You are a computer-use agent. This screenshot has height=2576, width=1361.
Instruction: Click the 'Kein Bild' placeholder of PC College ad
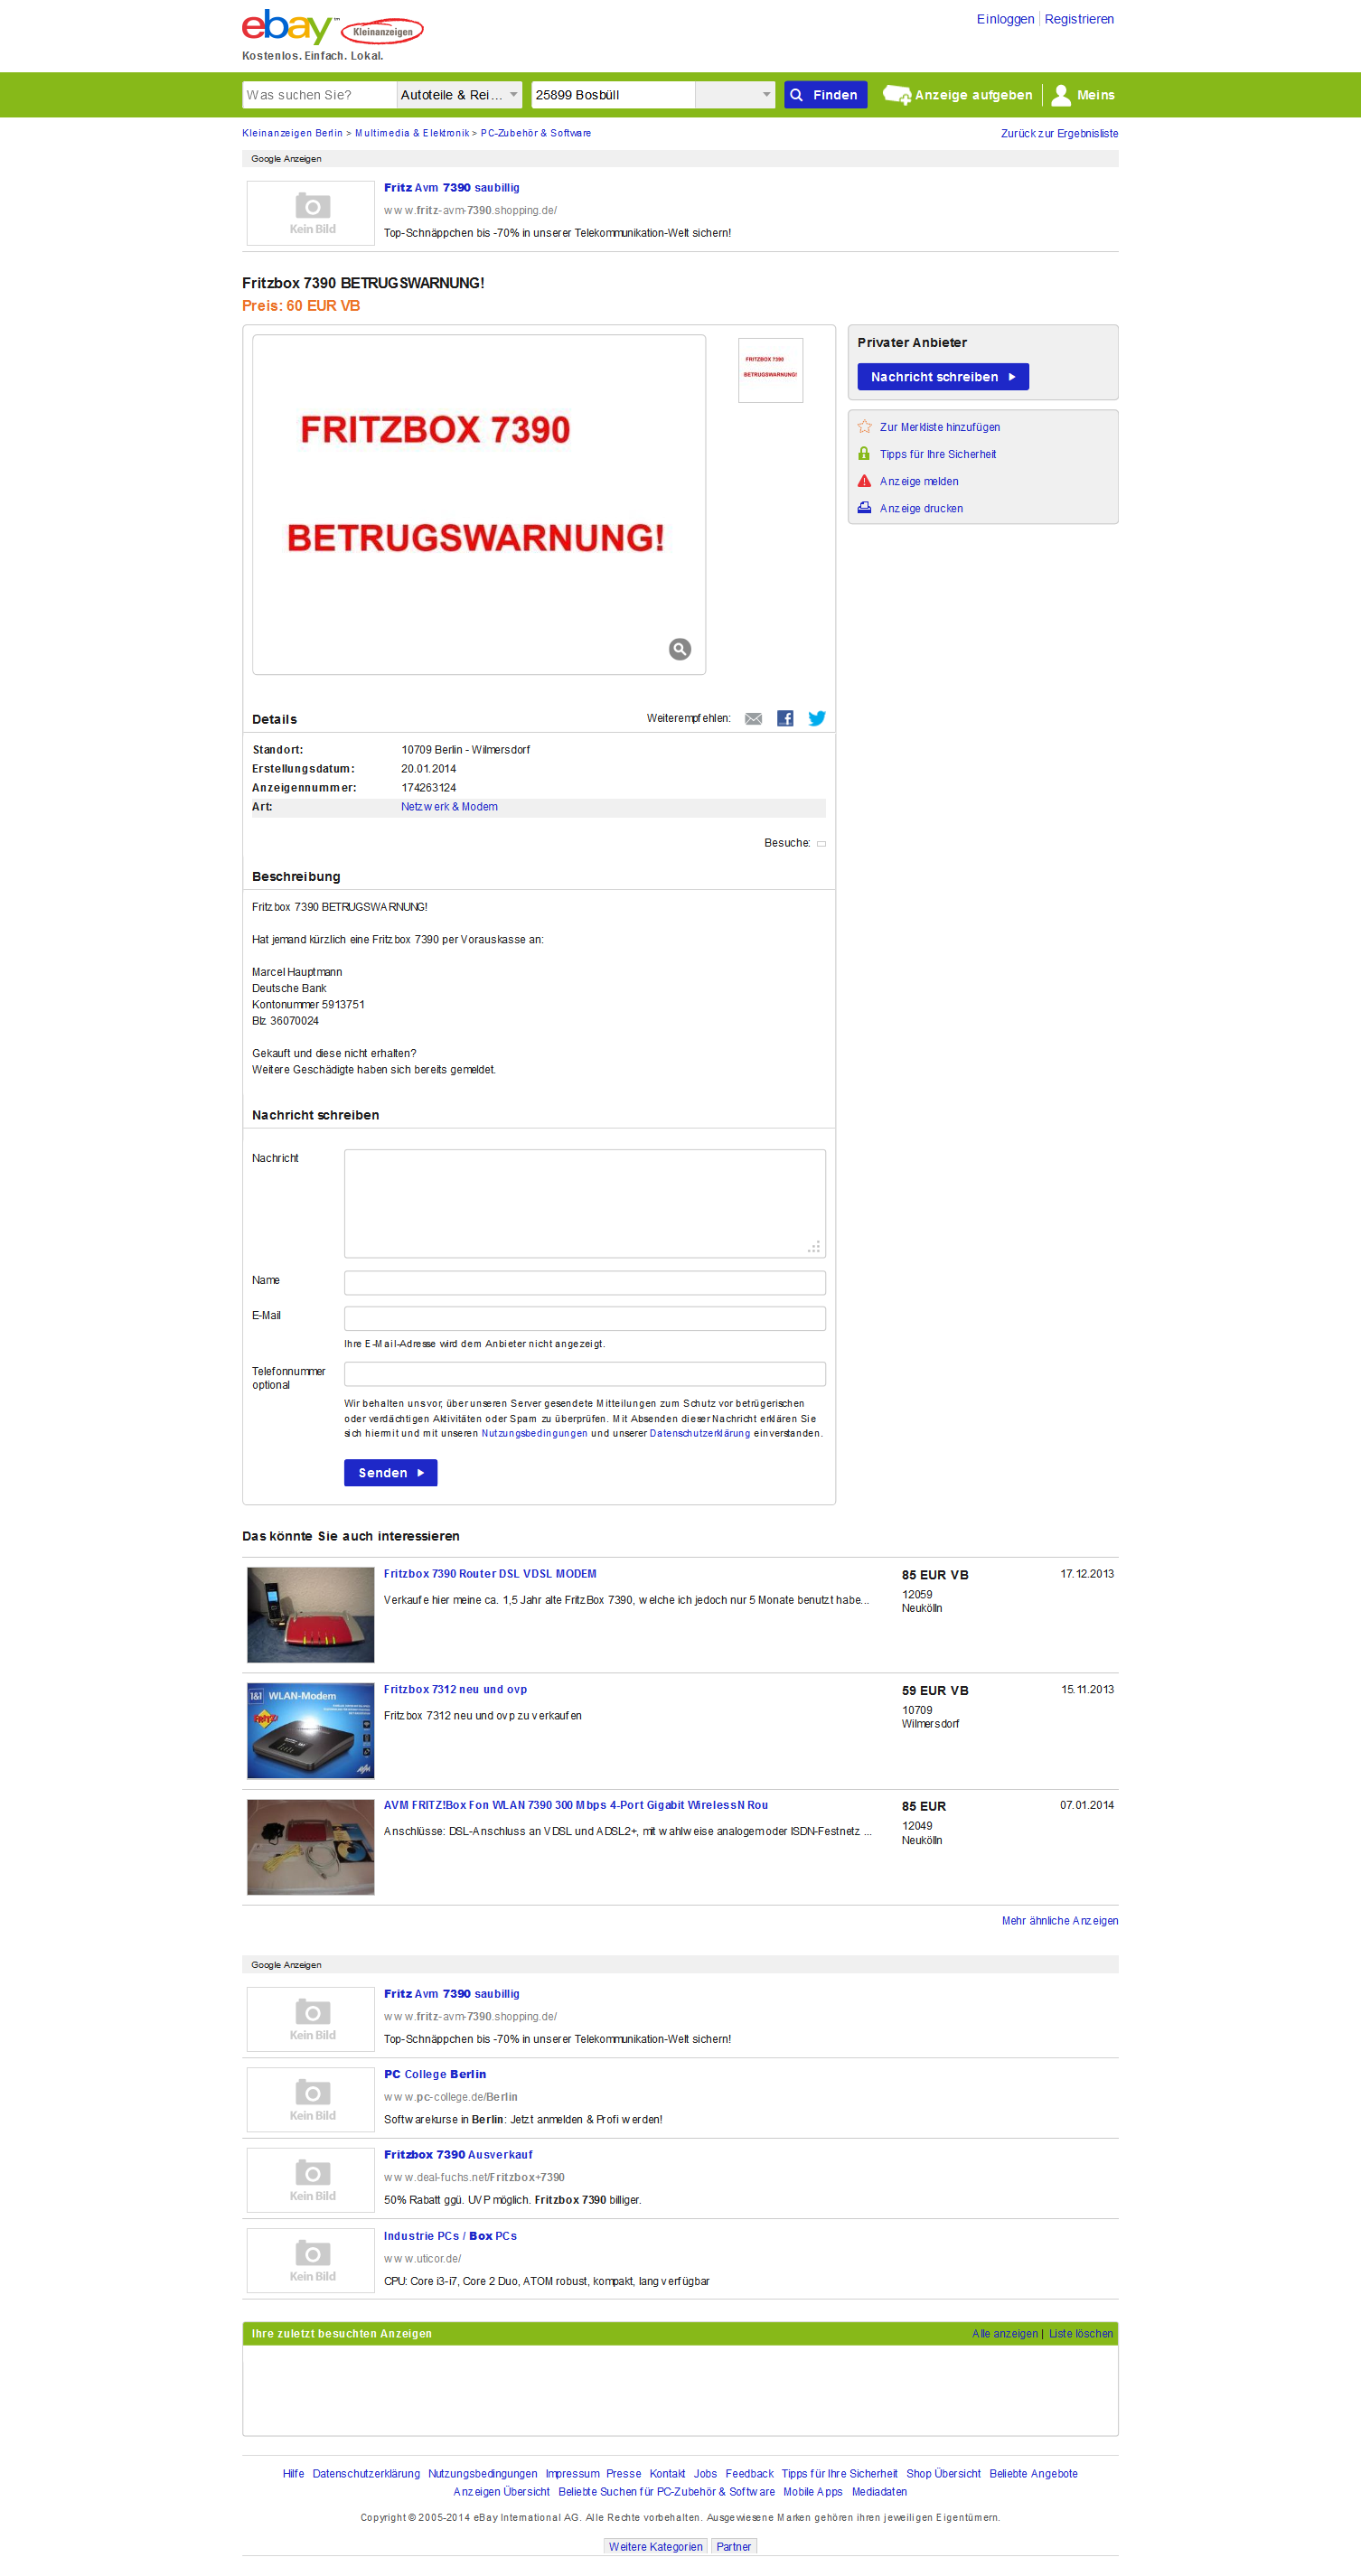point(311,2099)
